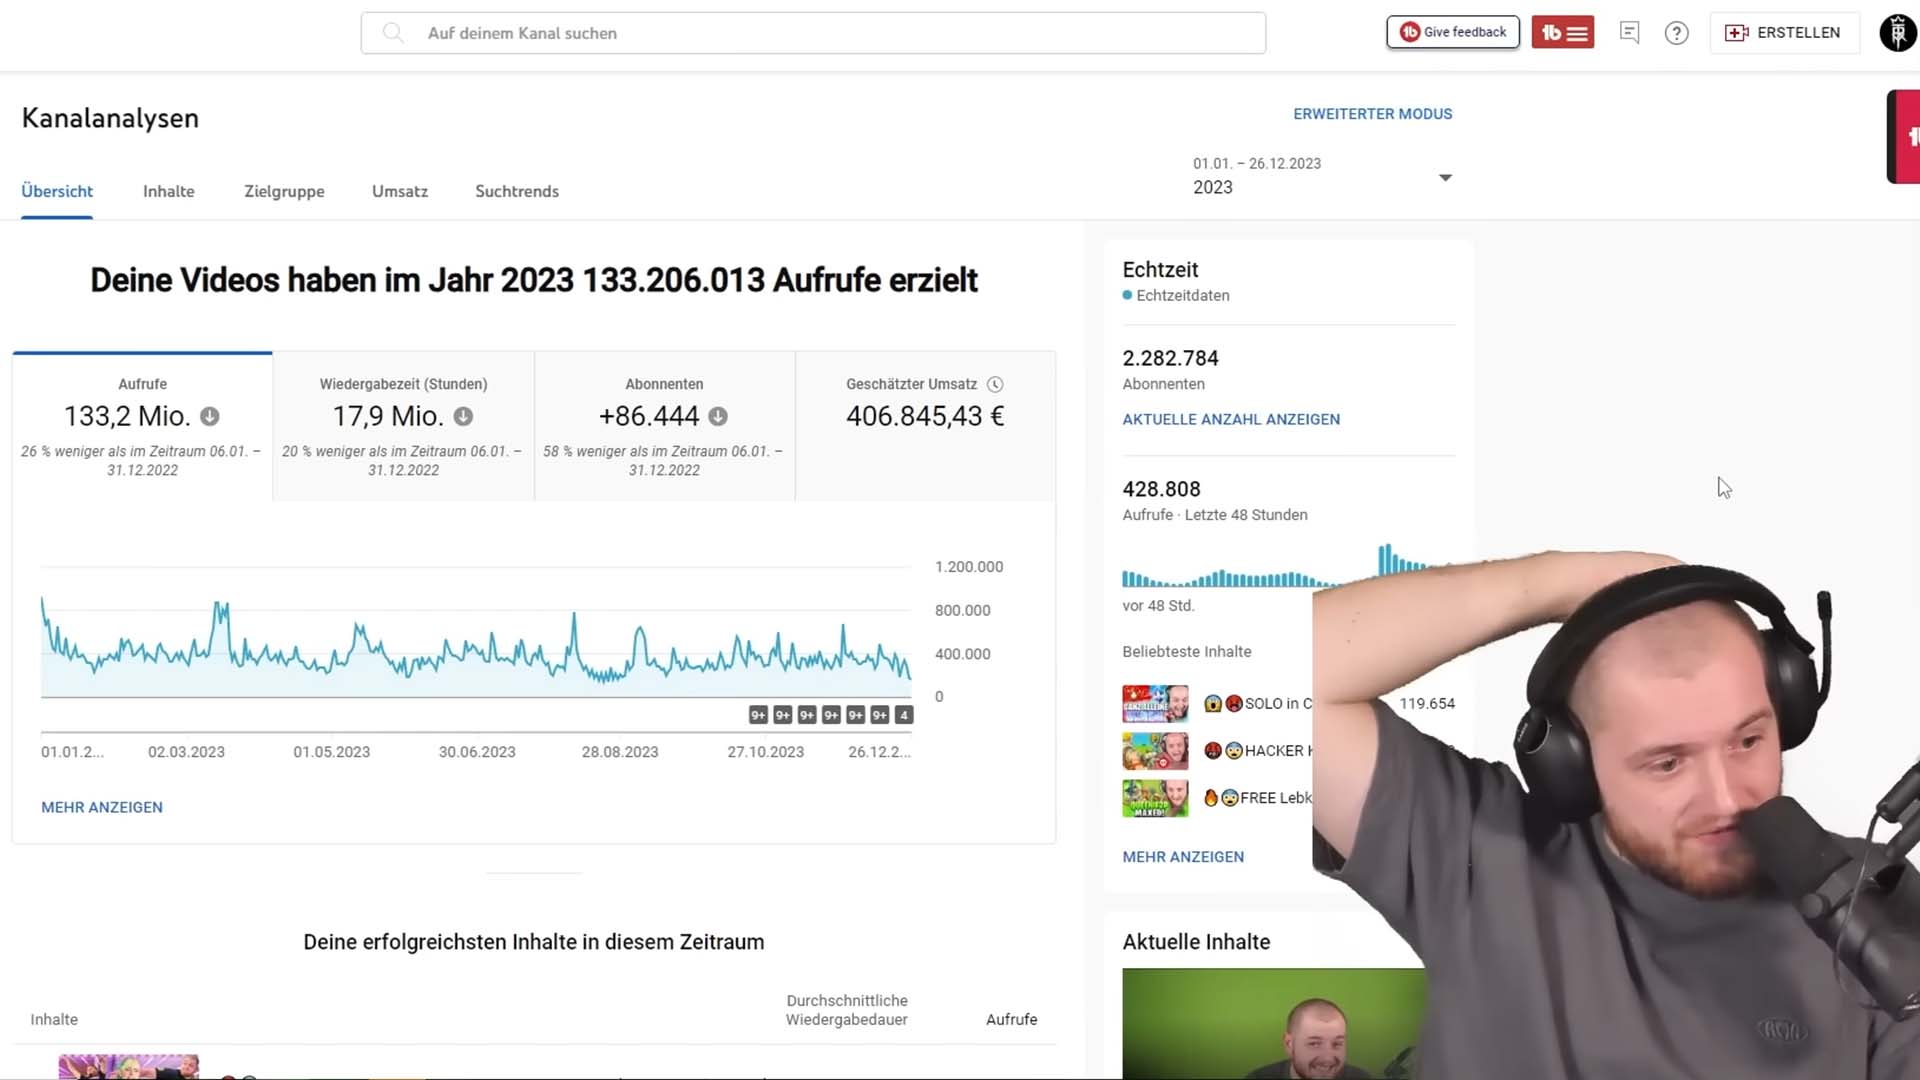The image size is (1920, 1080).
Task: Click MEHR ANZEIGEN below the chart
Action: click(x=101, y=807)
